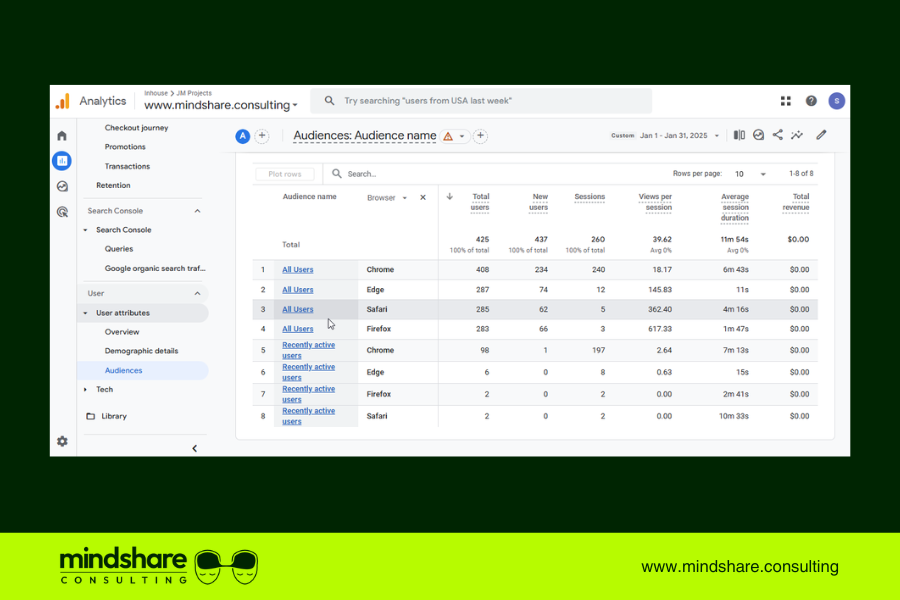Image resolution: width=900 pixels, height=600 pixels.
Task: Open the Google apps grid icon
Action: (x=785, y=101)
